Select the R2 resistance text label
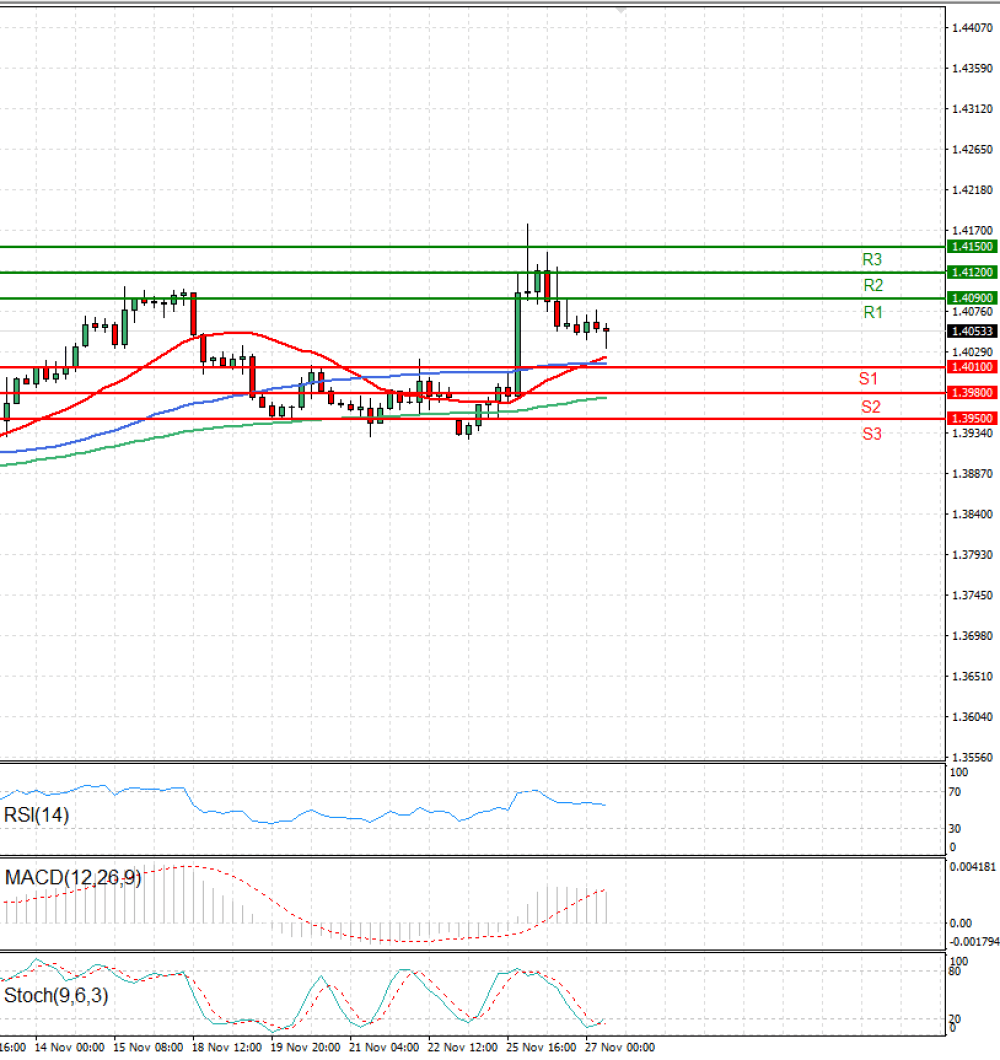Viewport: 1000px width, 1060px height. click(873, 285)
